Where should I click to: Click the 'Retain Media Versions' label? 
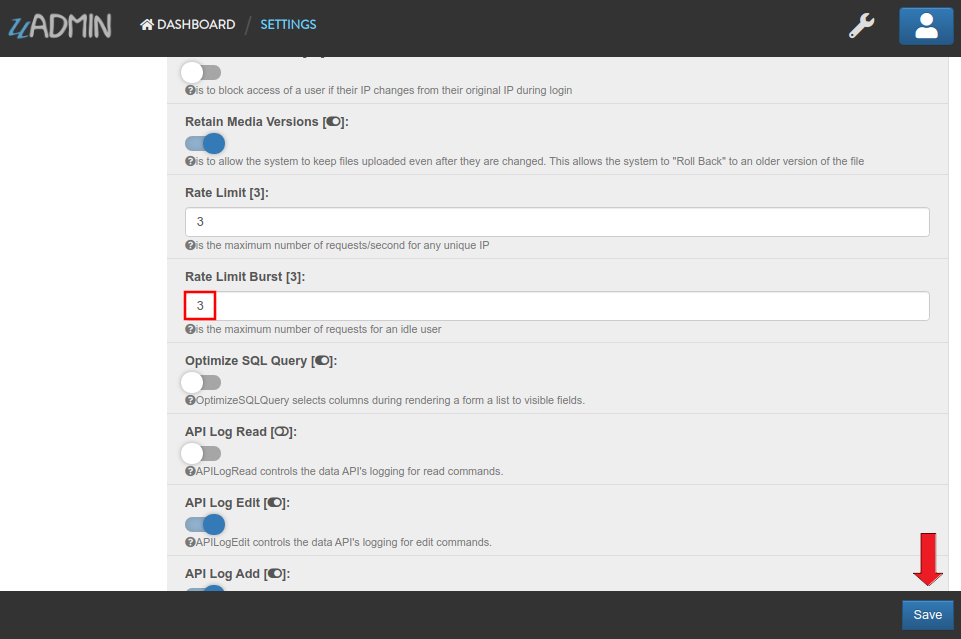point(252,122)
